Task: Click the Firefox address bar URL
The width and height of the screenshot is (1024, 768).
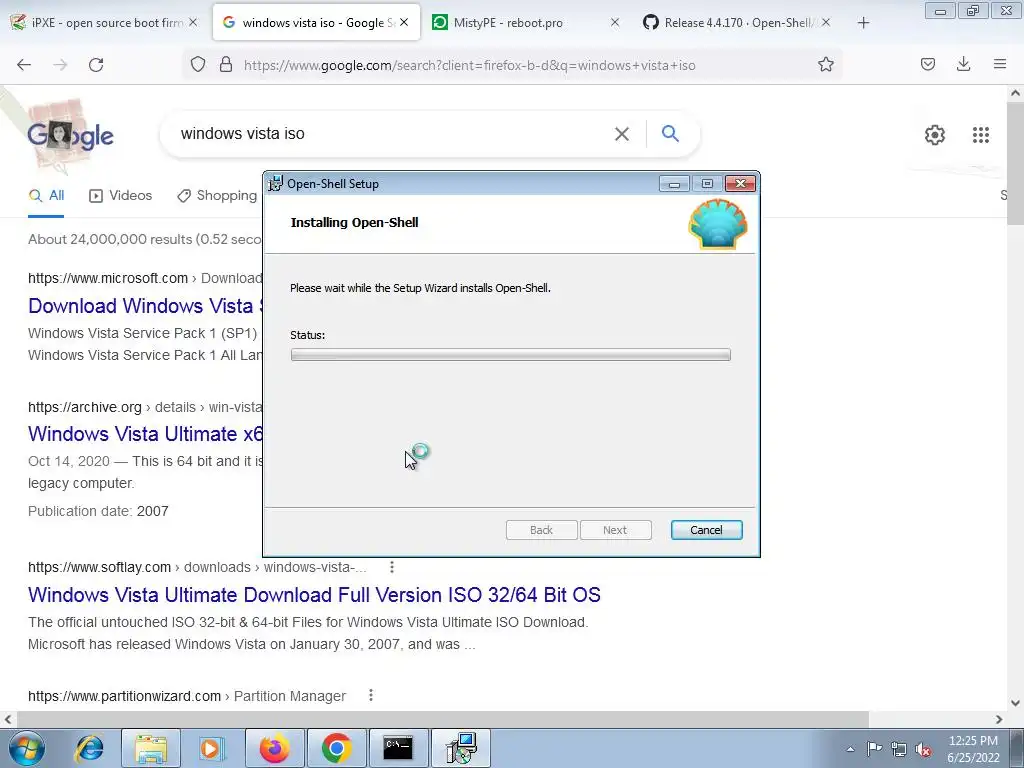Action: [470, 65]
